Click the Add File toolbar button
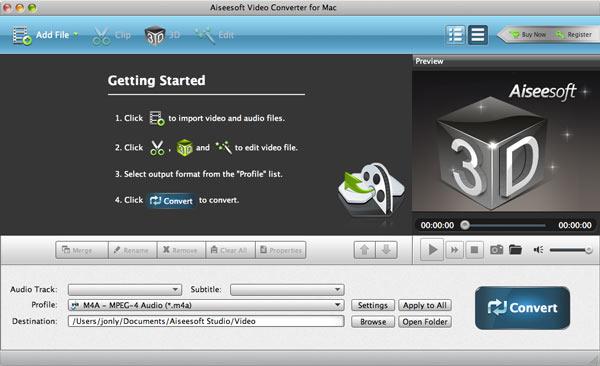The width and height of the screenshot is (600, 366). 41,35
